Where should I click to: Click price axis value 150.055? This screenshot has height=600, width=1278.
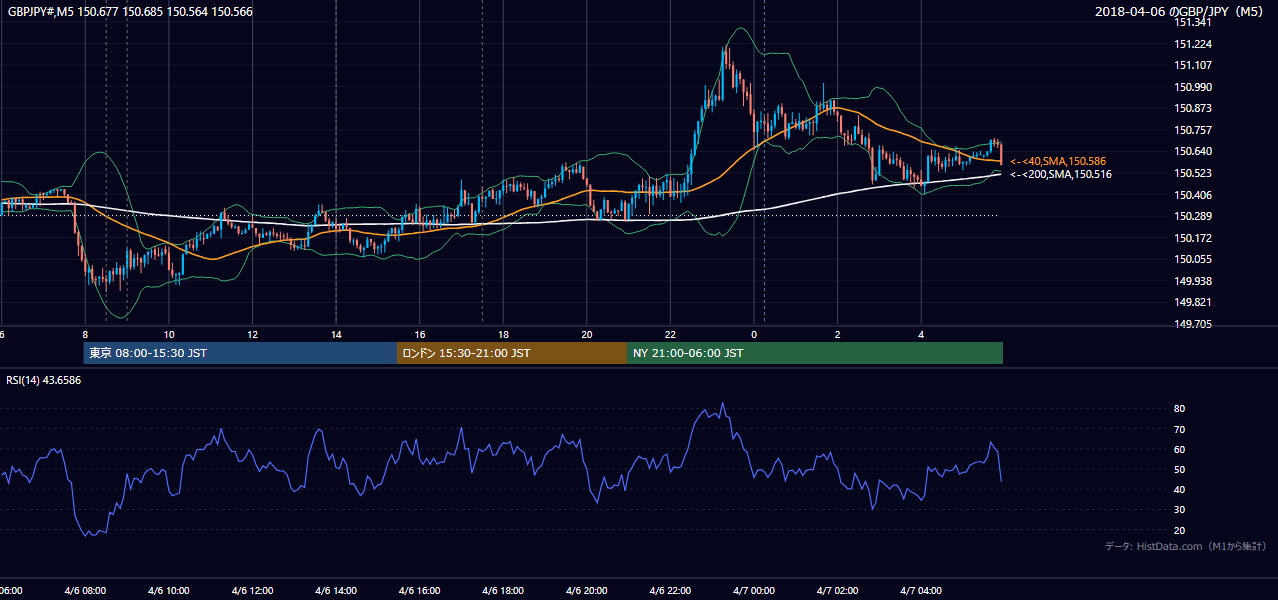(1193, 259)
